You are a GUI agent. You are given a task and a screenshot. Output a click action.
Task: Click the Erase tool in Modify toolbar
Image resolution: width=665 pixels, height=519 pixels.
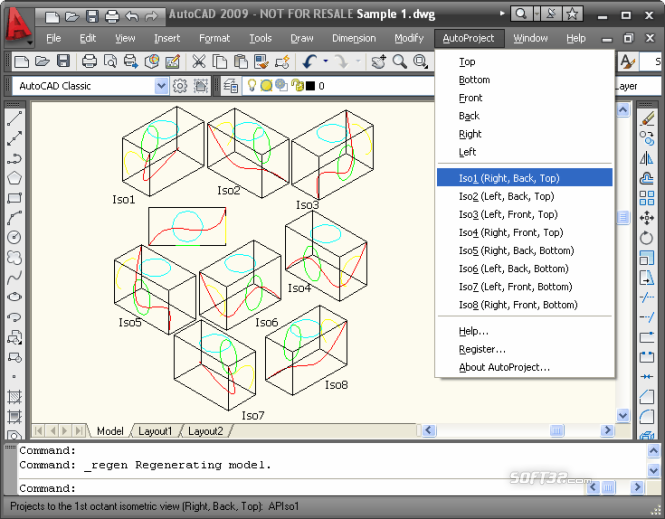coord(647,119)
